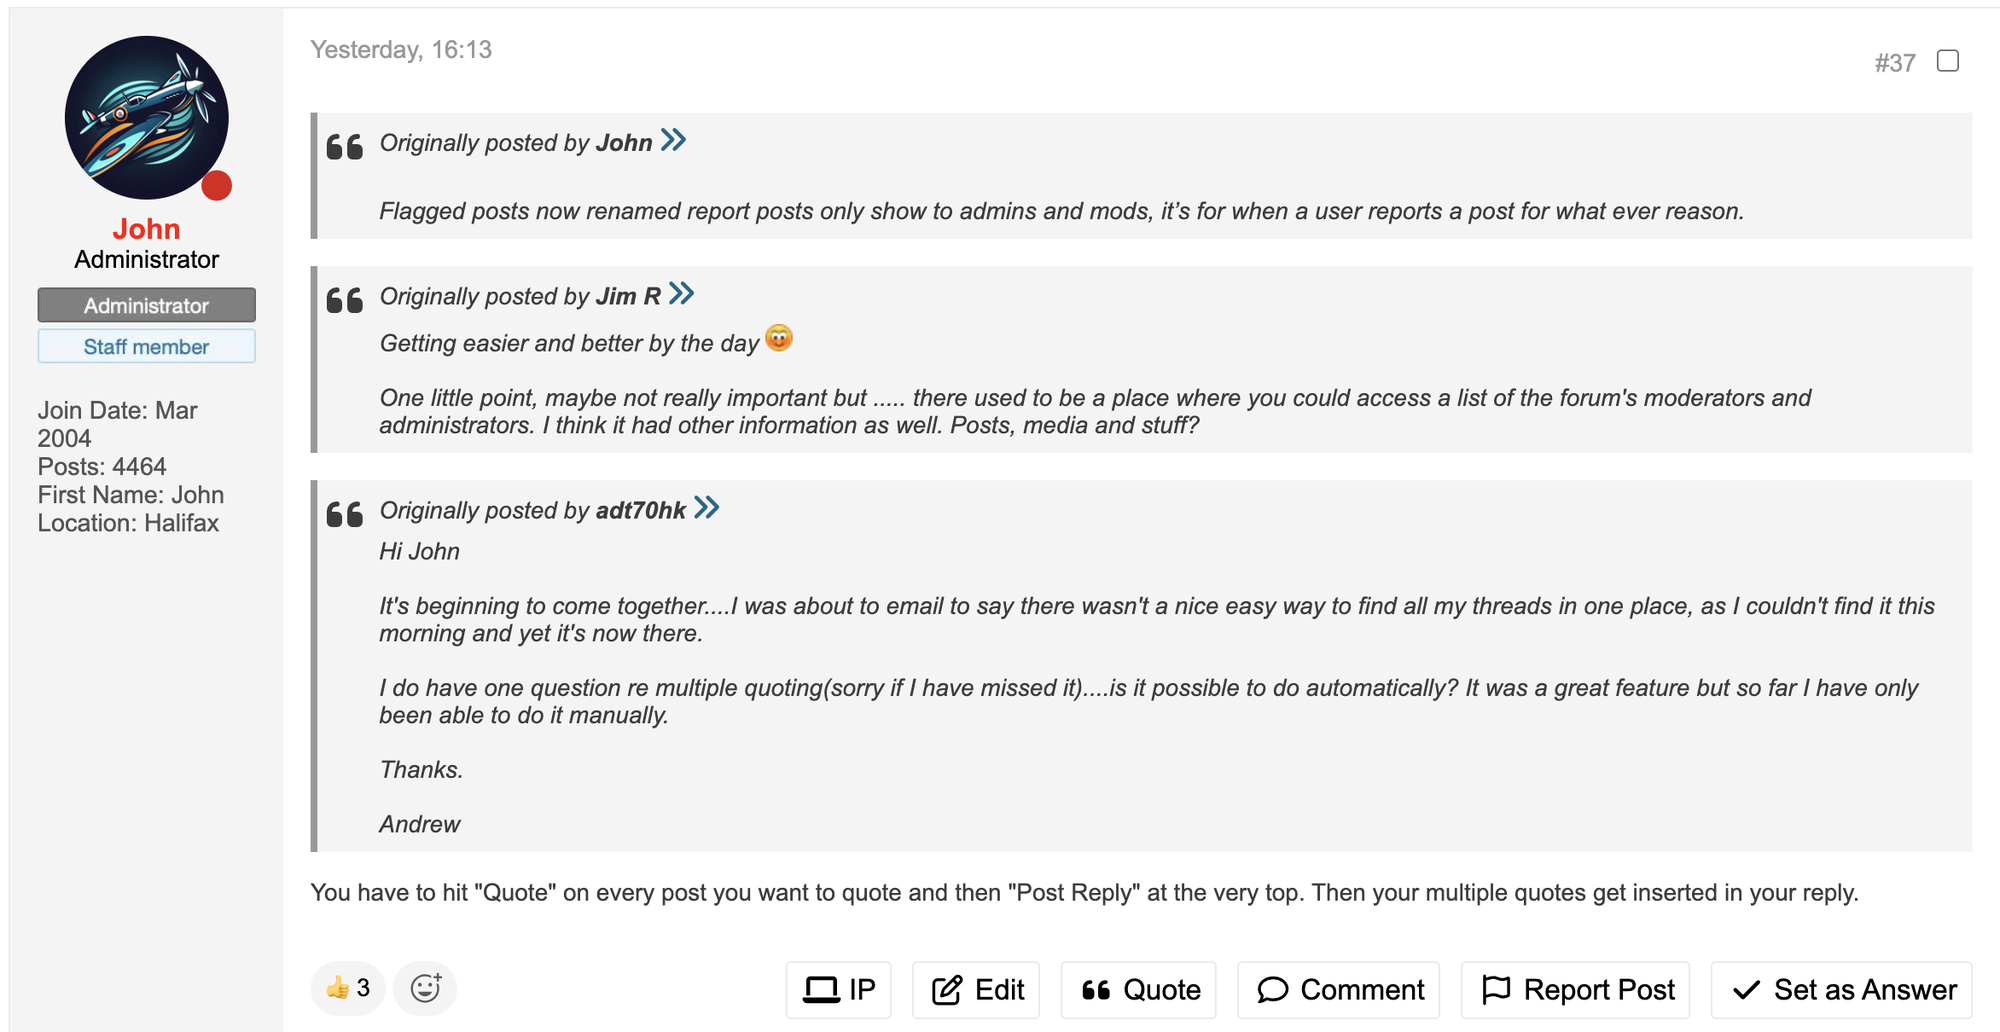2000x1032 pixels.
Task: Click the gray Administrator badge
Action: click(146, 306)
